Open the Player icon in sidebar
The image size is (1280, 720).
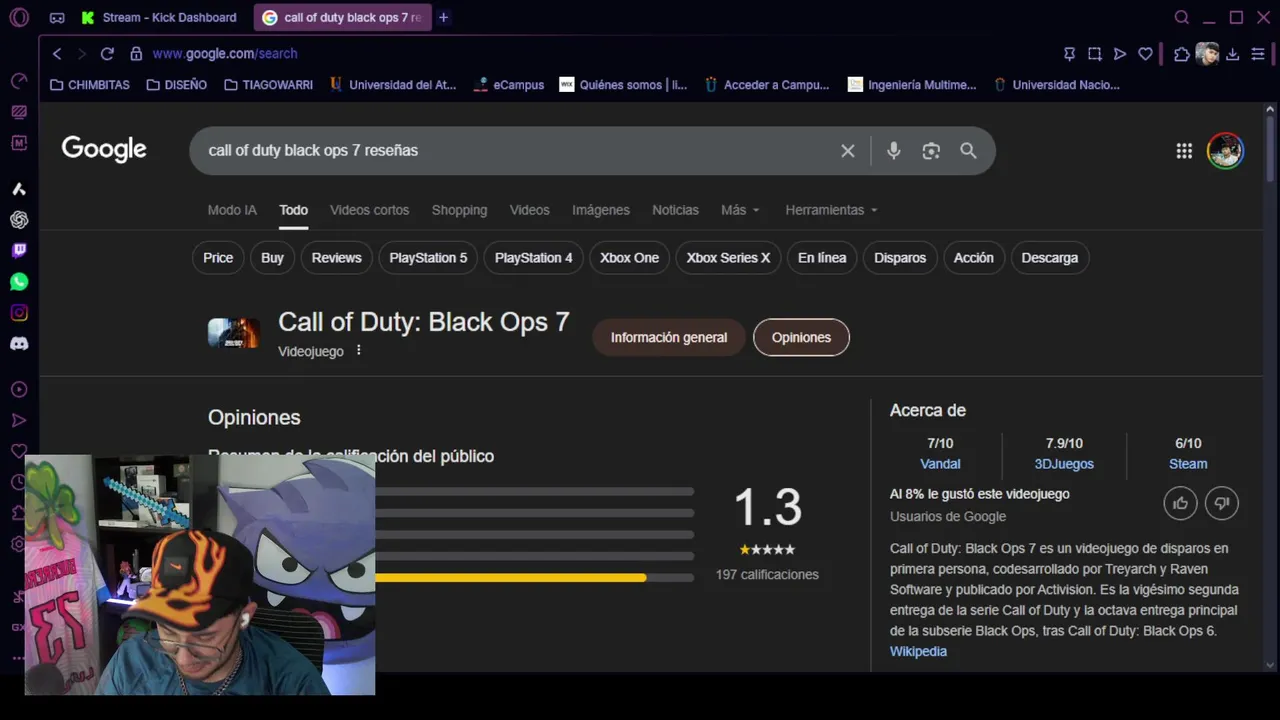(19, 390)
